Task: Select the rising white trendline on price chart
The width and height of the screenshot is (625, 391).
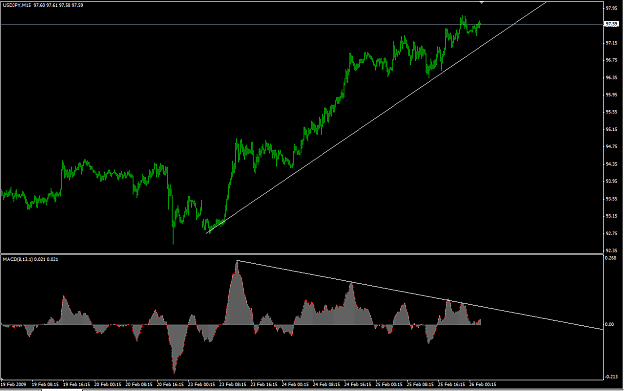Action: pyautogui.click(x=376, y=117)
